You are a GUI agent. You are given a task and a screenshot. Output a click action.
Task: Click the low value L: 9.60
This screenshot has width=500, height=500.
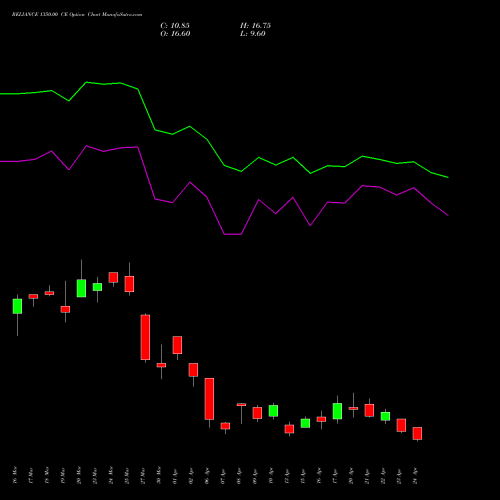click(x=253, y=34)
